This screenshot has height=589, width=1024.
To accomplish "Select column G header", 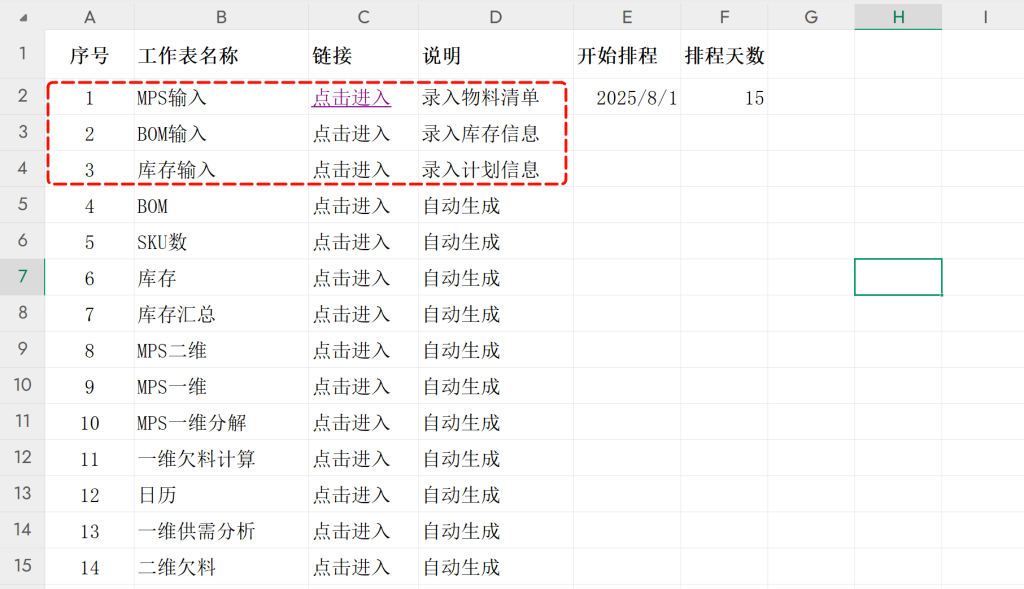I will click(811, 17).
